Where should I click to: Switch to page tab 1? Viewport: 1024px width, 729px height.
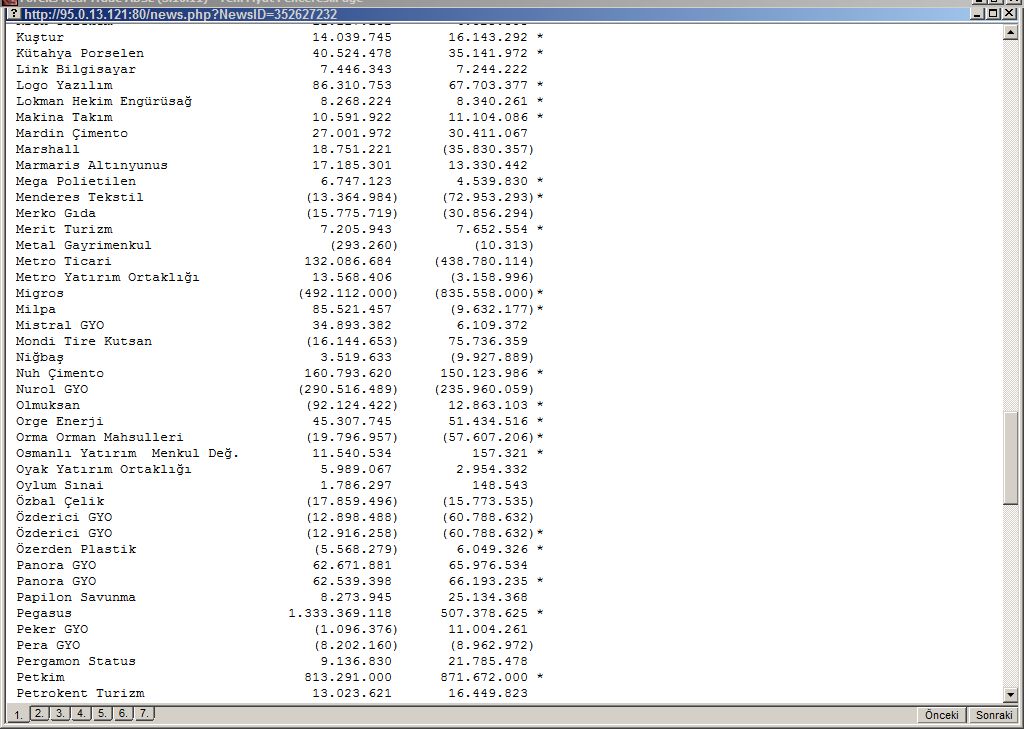tap(18, 715)
